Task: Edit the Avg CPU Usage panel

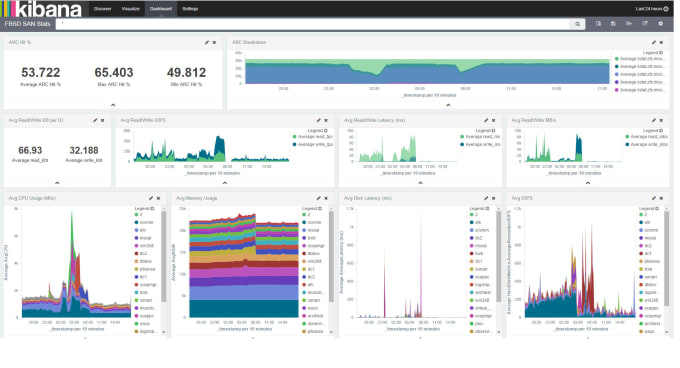Action: point(151,198)
